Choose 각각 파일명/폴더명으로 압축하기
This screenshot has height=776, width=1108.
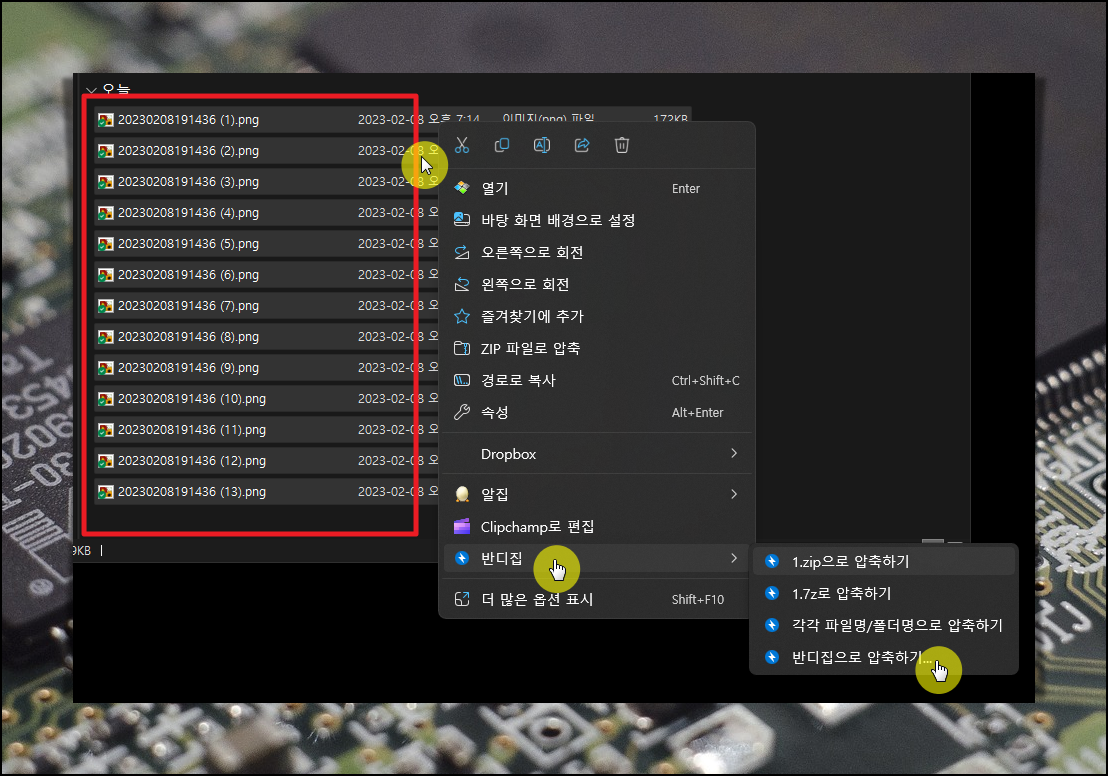click(884, 625)
